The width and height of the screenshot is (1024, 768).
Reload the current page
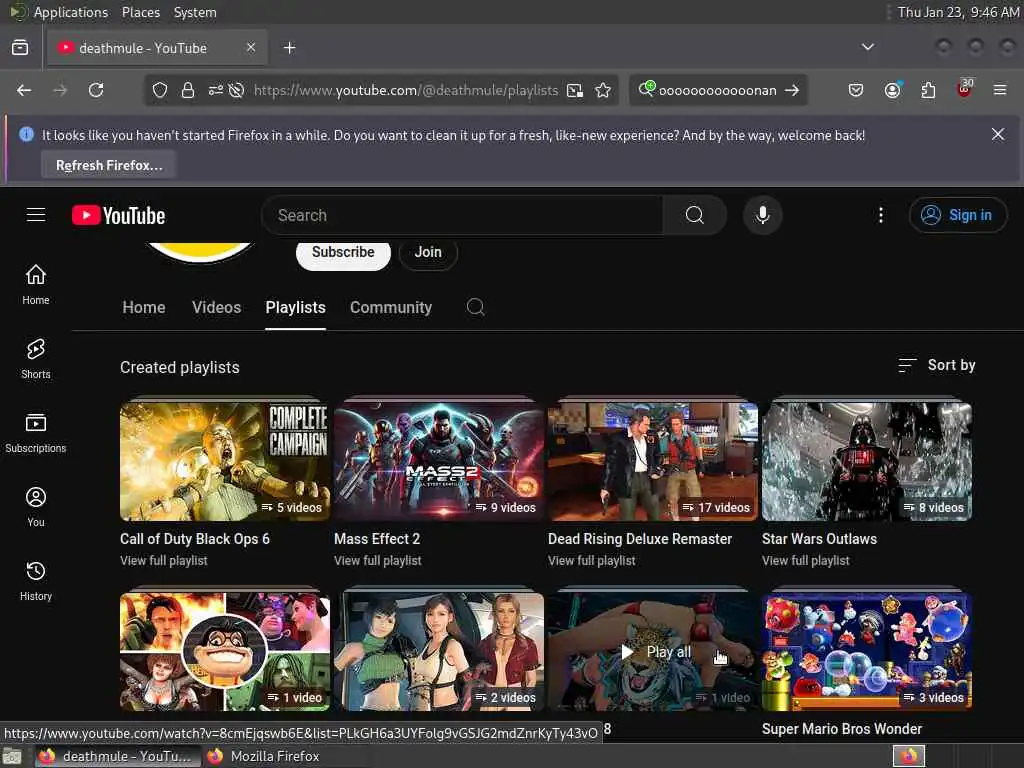[96, 90]
